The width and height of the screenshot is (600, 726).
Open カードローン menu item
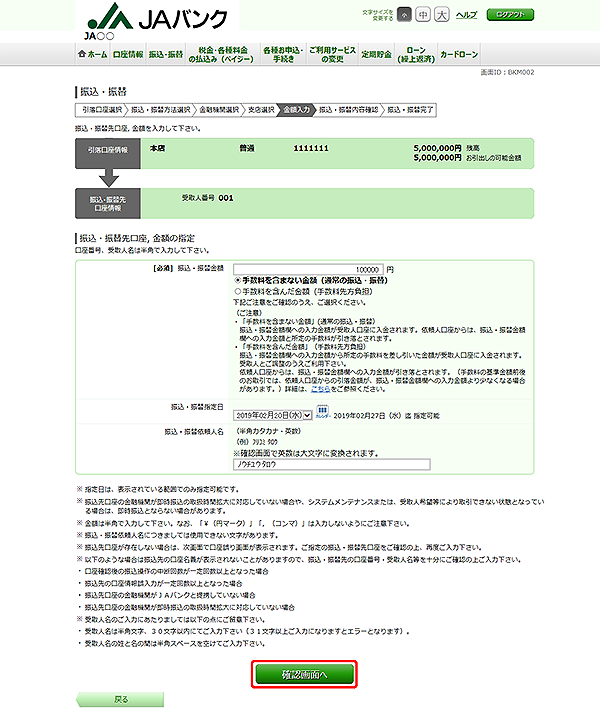pyautogui.click(x=460, y=53)
